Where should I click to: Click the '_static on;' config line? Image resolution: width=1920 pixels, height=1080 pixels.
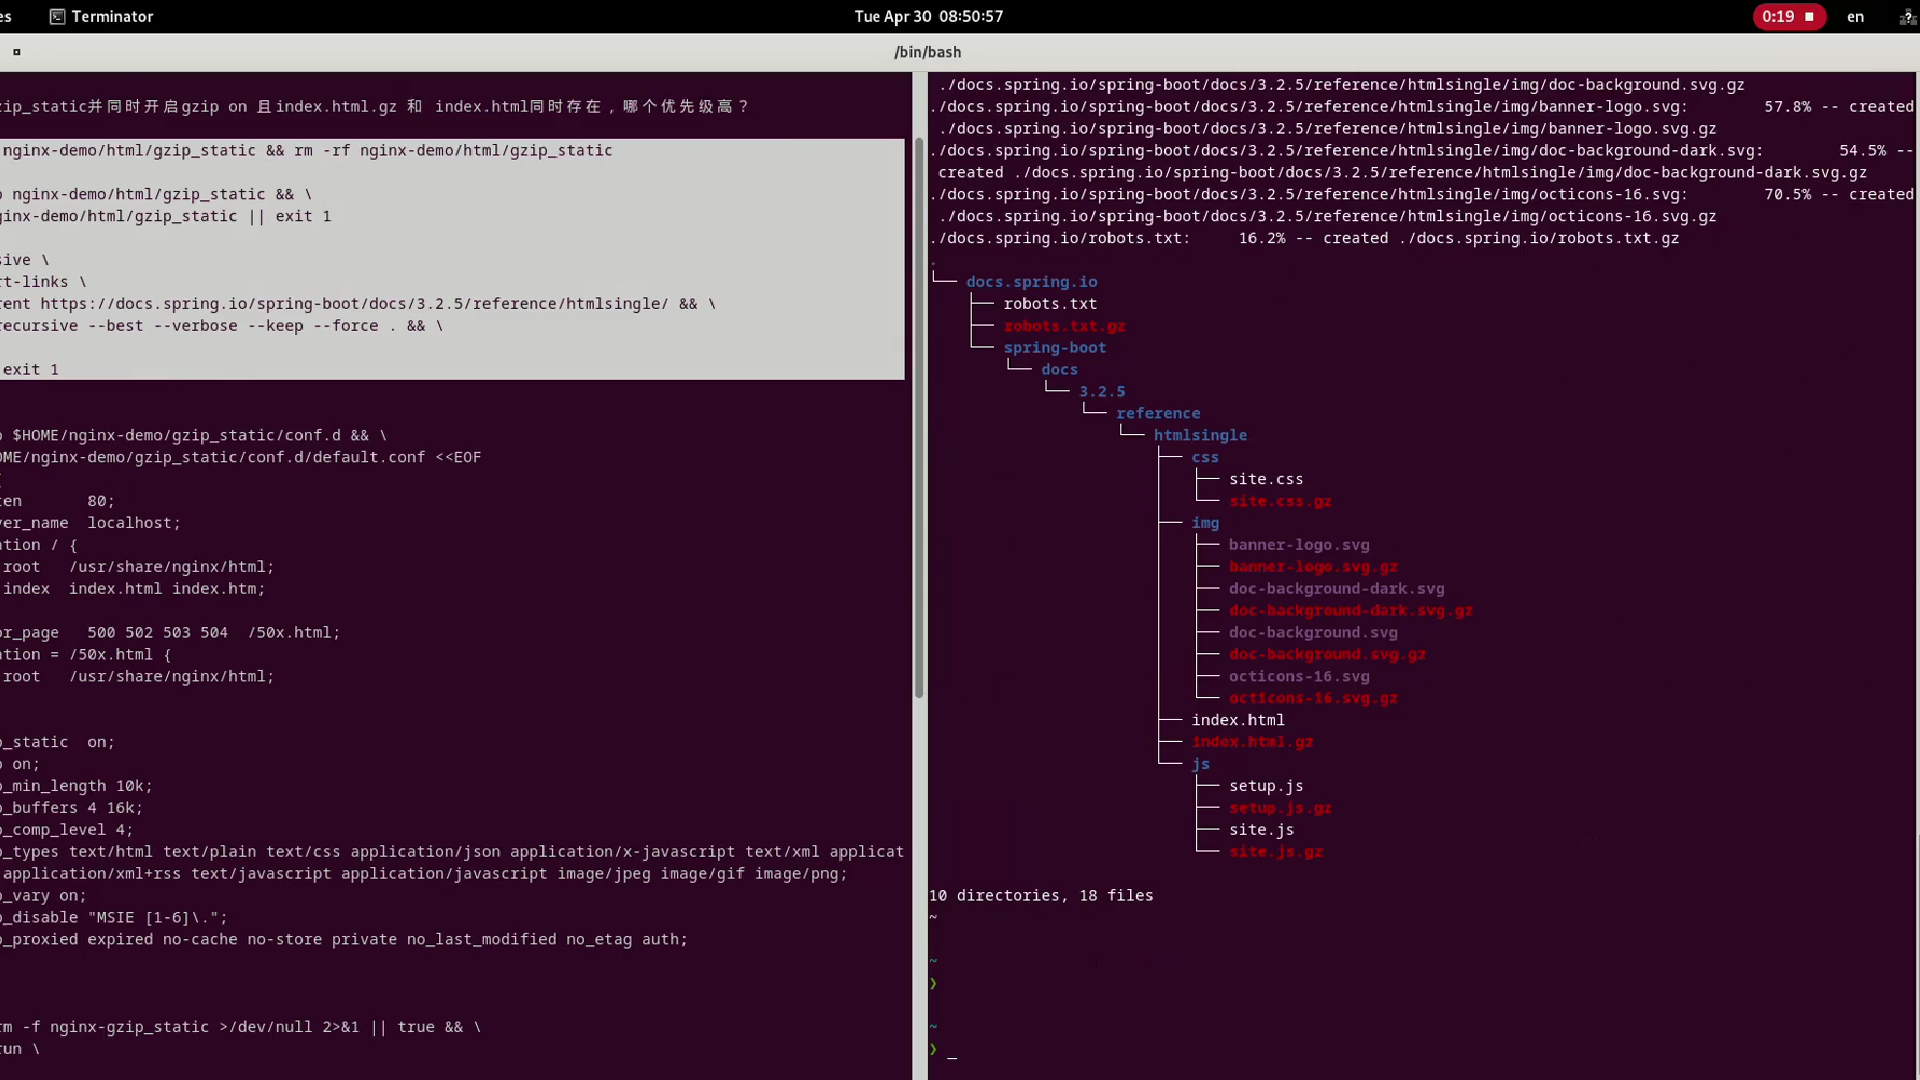point(57,742)
